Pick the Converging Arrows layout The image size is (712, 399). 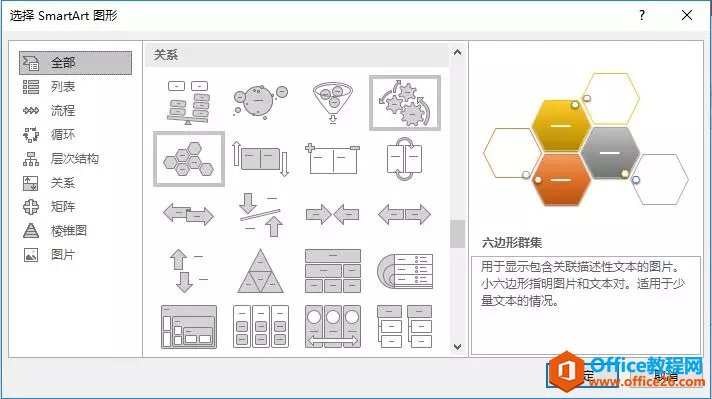point(332,214)
